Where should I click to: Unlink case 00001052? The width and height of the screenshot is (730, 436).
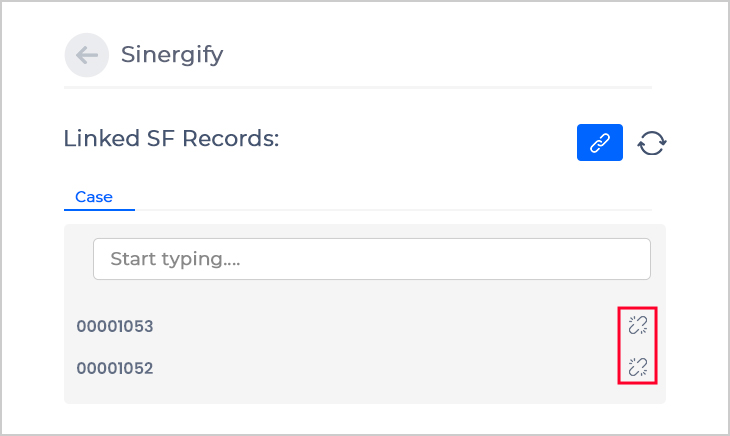click(637, 367)
